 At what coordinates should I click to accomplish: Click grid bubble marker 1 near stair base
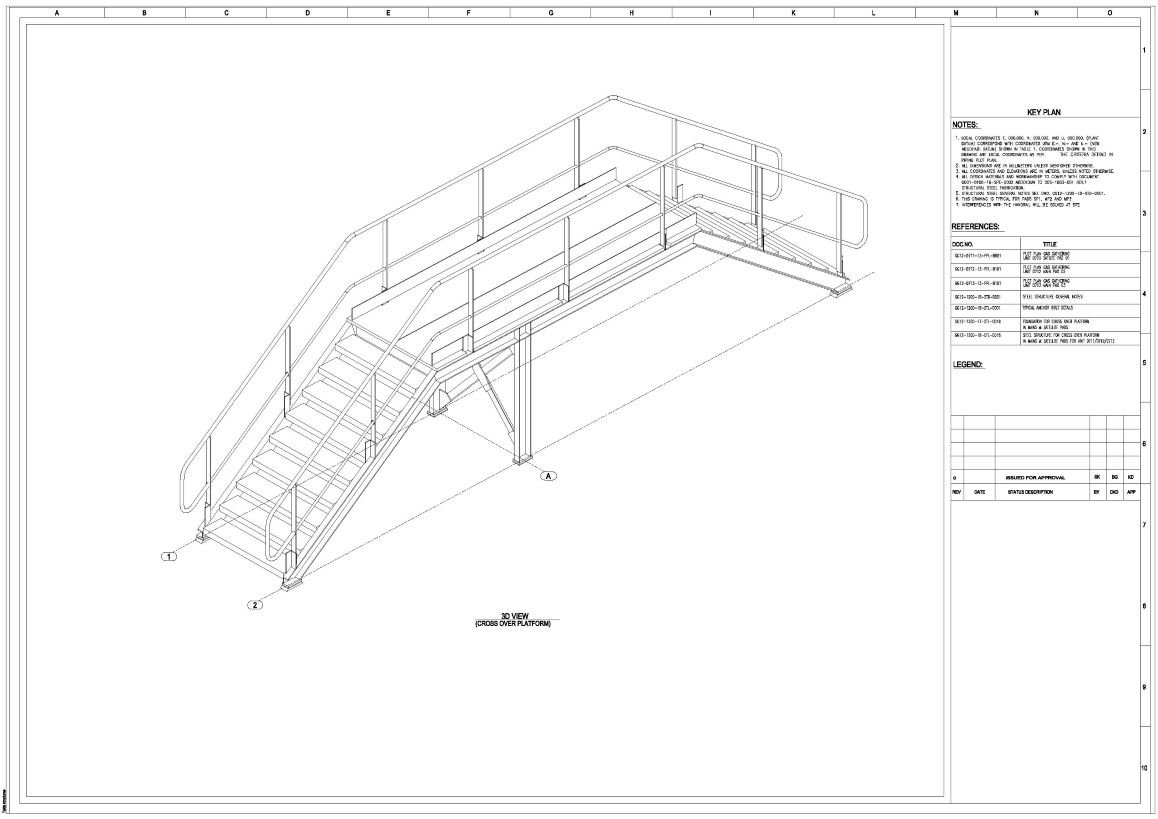(170, 555)
